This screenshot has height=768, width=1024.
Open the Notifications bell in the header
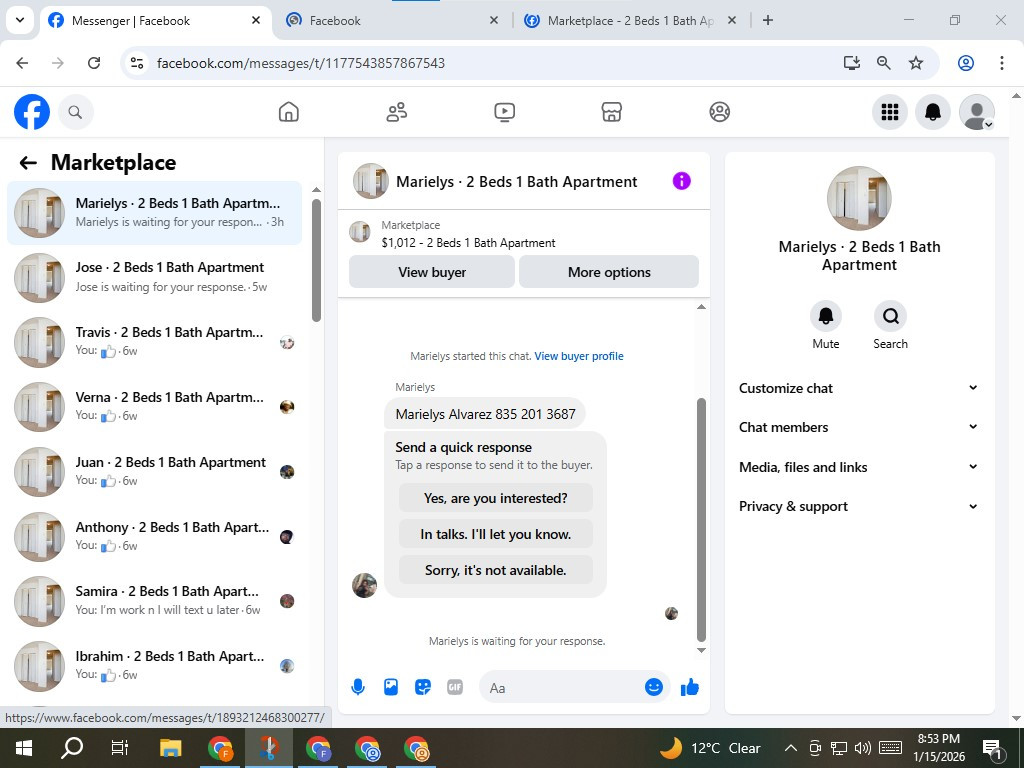coord(933,112)
